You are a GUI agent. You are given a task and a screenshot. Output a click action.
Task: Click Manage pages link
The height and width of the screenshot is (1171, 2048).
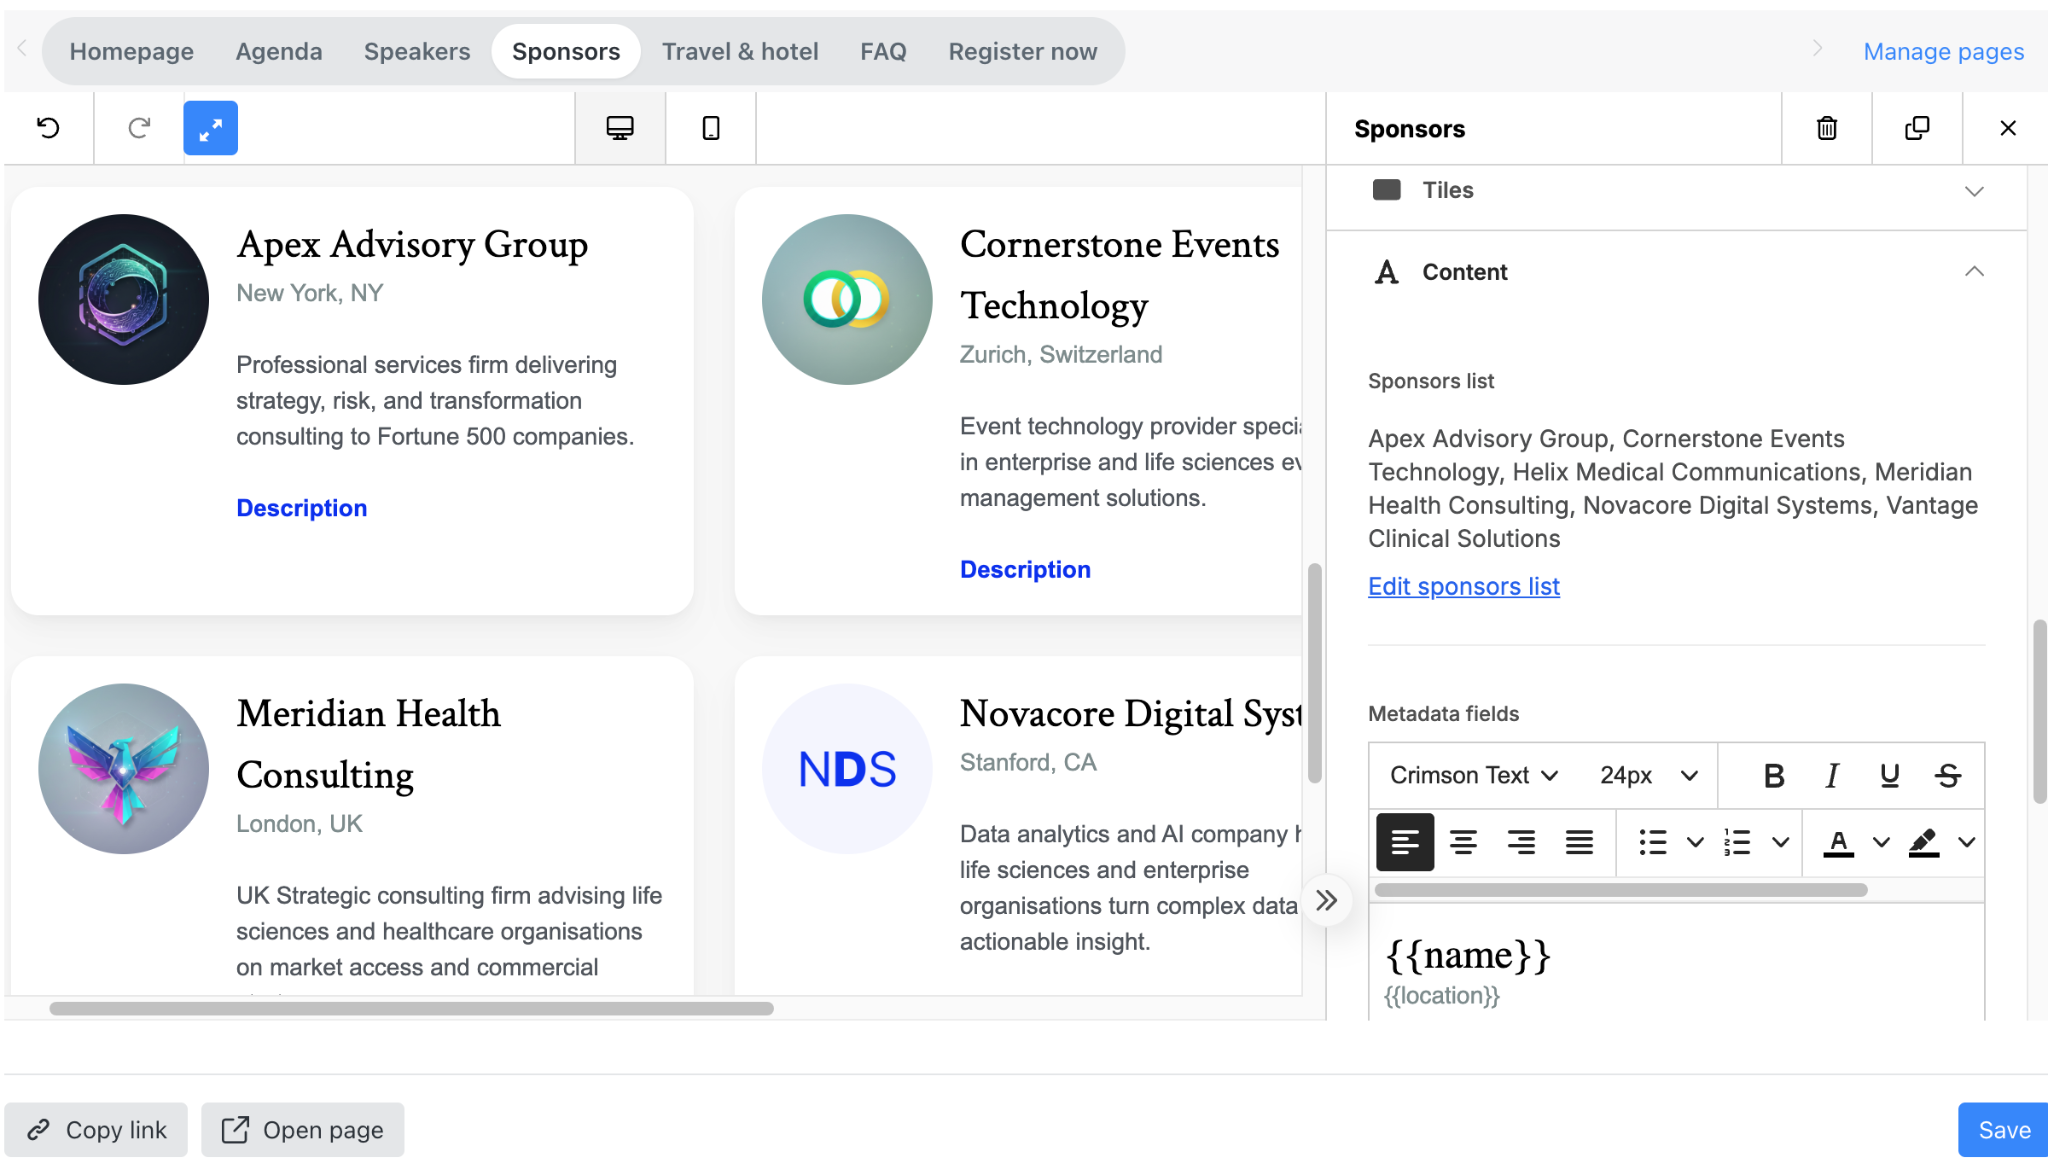point(1943,51)
